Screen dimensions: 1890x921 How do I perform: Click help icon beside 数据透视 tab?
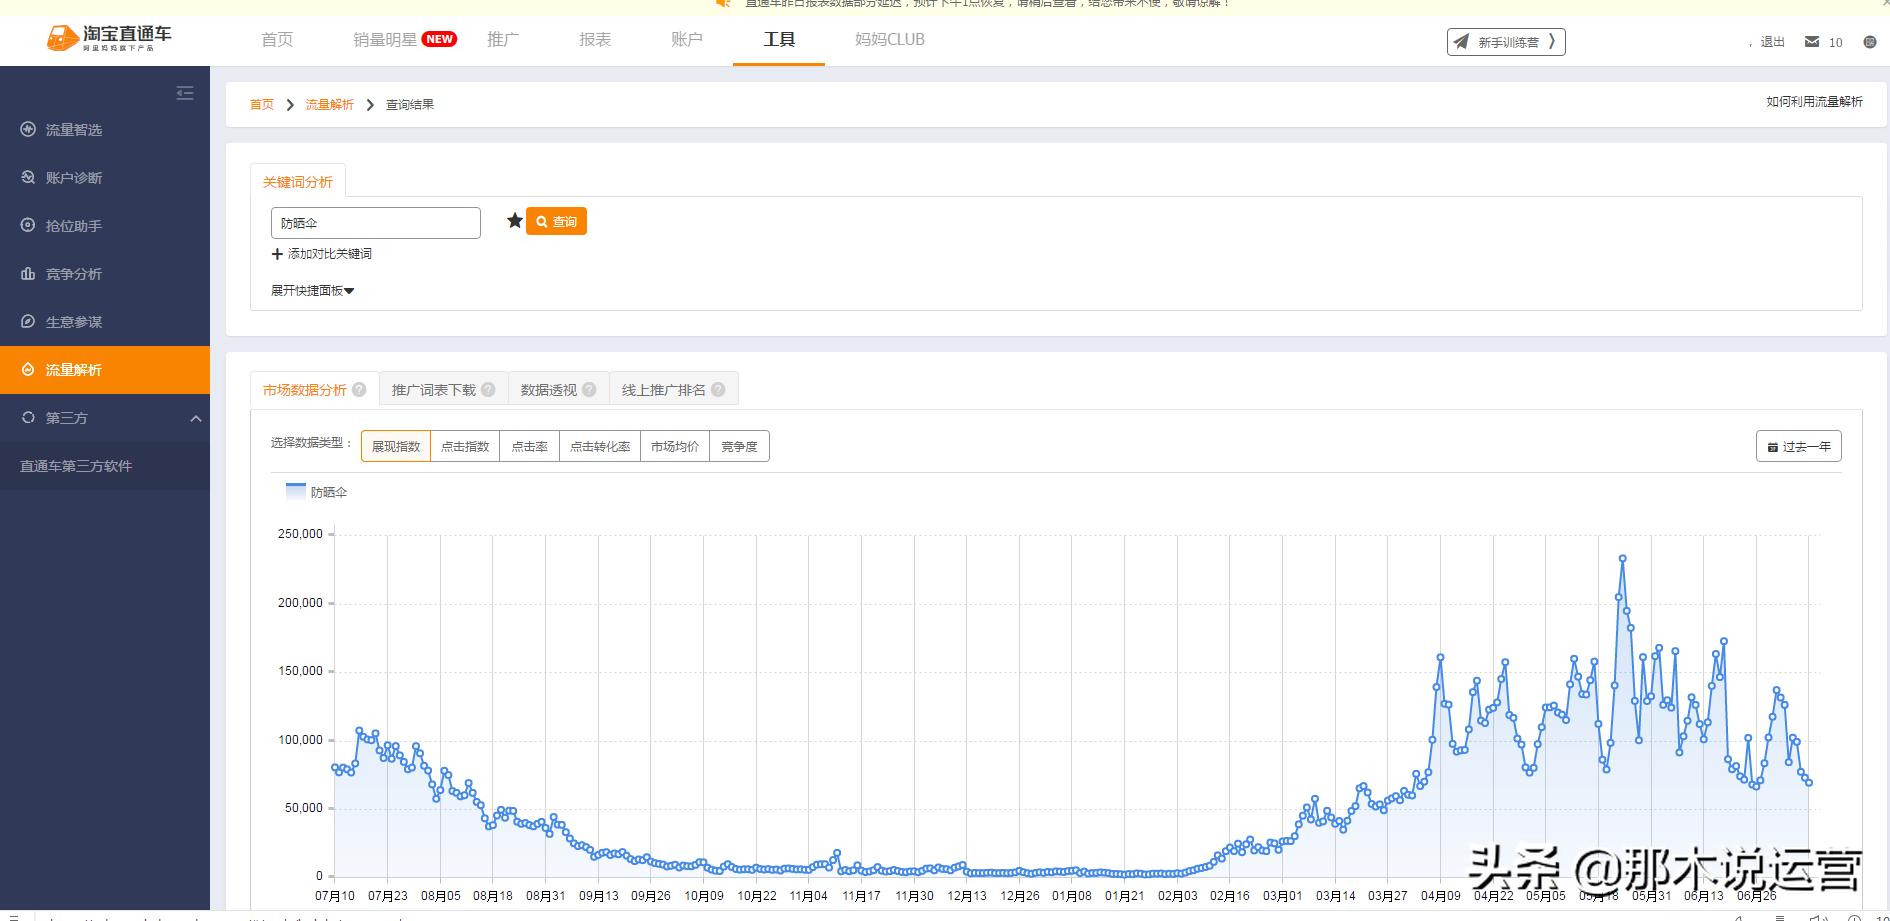pos(589,390)
